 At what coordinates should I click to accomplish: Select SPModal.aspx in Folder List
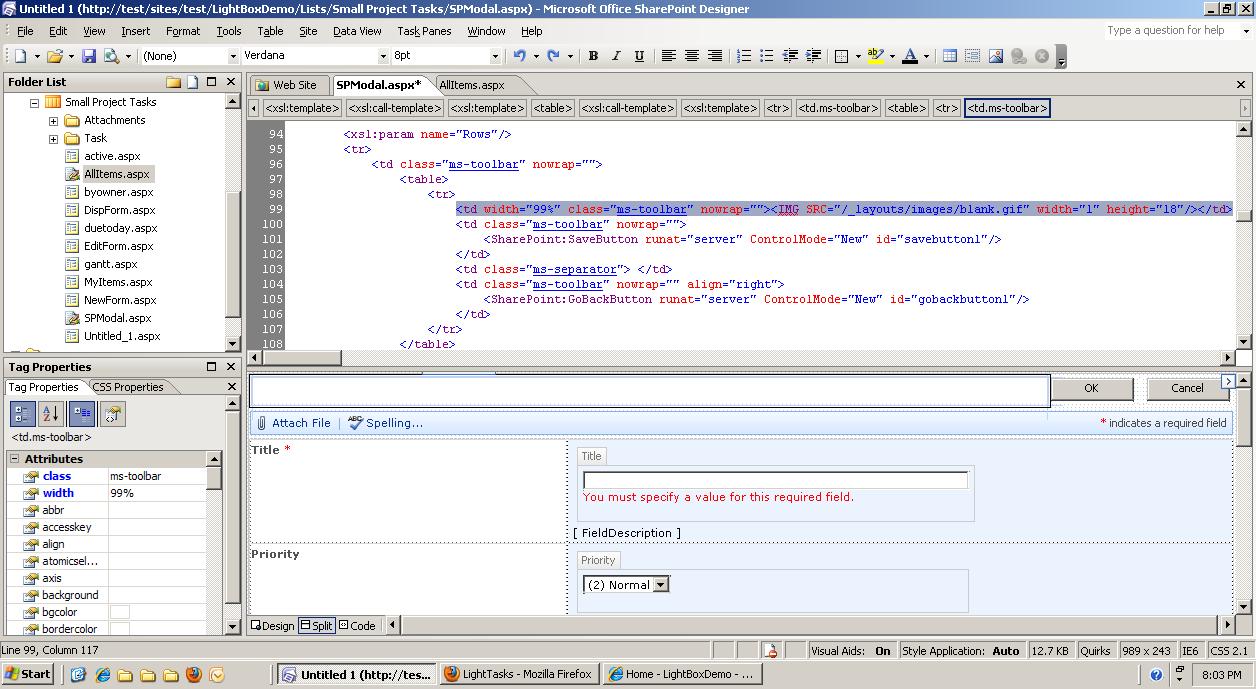(117, 318)
